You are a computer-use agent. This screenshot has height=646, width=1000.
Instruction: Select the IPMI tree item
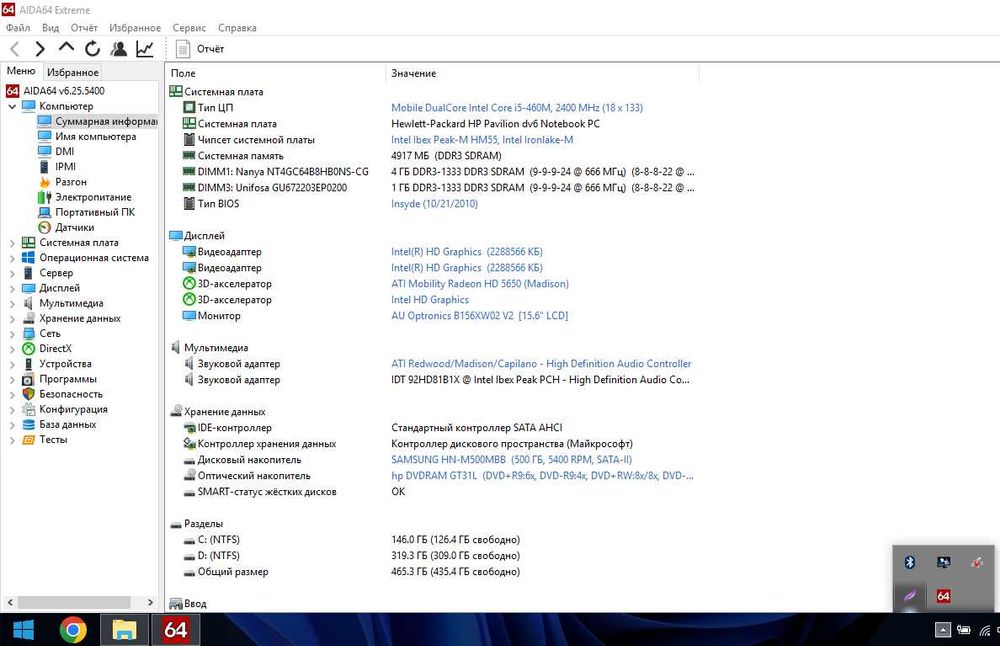click(x=65, y=166)
